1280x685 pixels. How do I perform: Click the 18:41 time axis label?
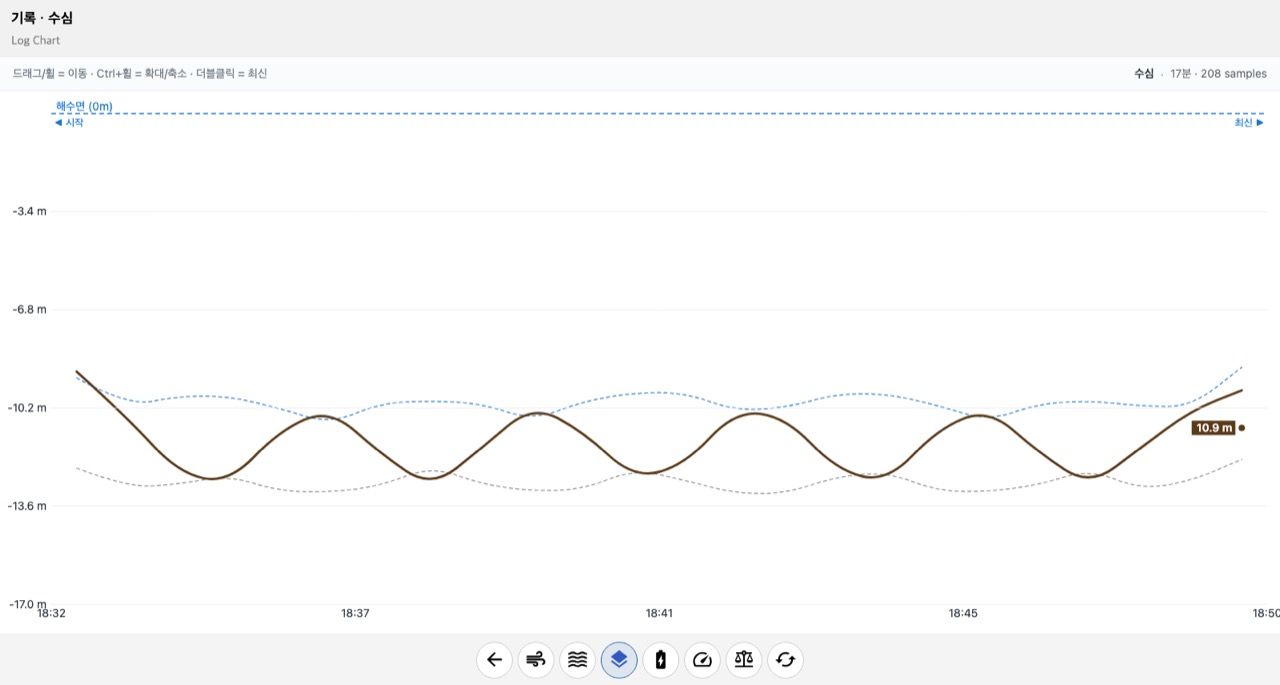[x=659, y=613]
